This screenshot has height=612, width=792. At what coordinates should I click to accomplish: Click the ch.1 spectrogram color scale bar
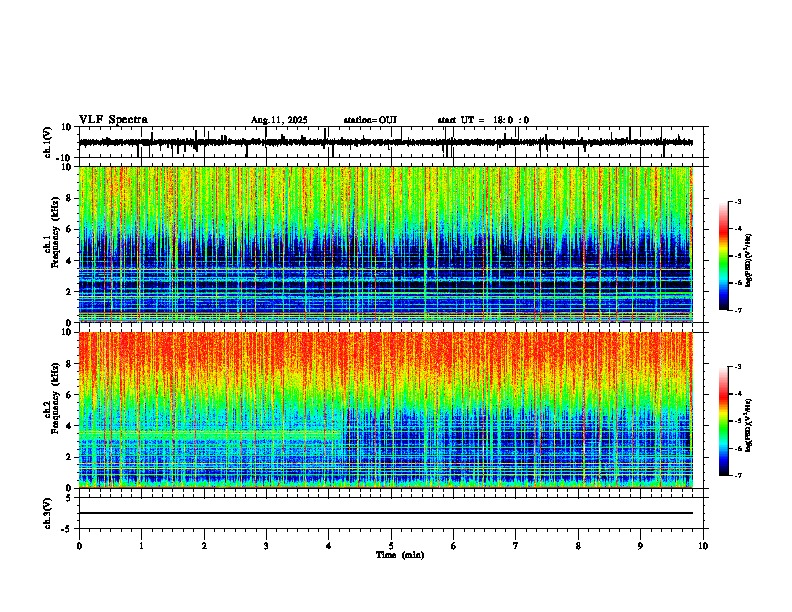[x=724, y=256]
